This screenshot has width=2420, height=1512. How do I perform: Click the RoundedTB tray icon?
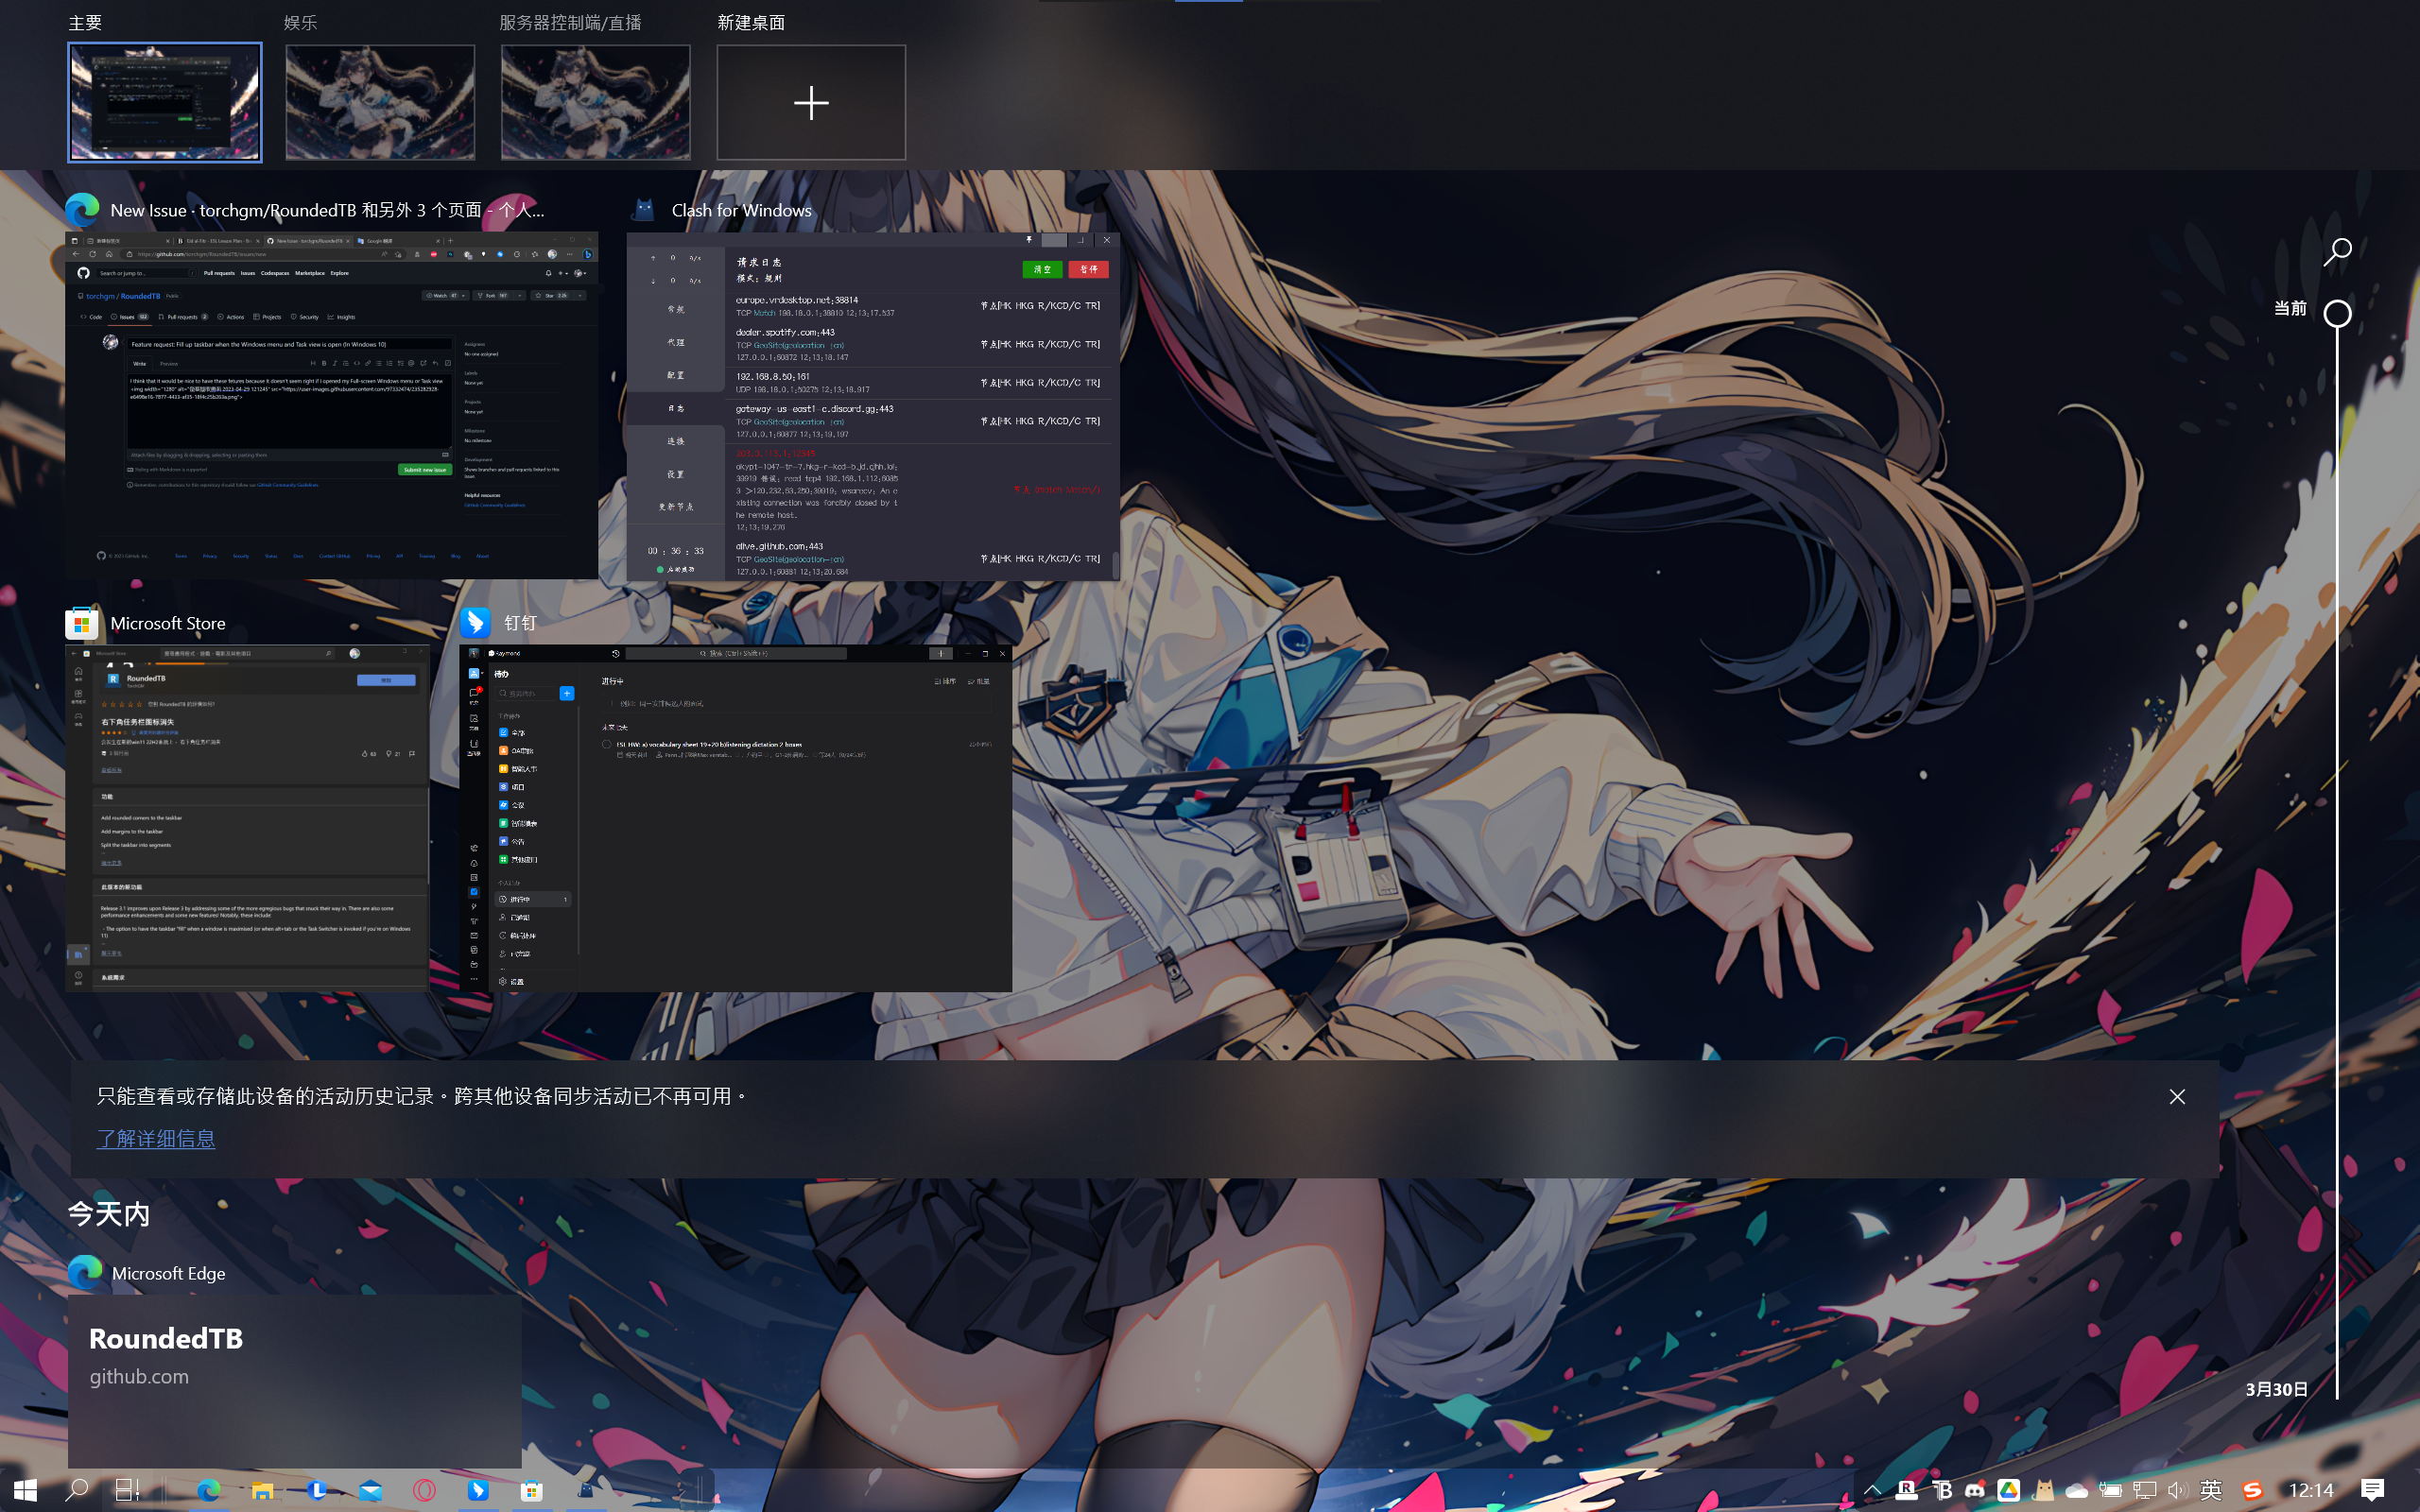(x=1942, y=1490)
